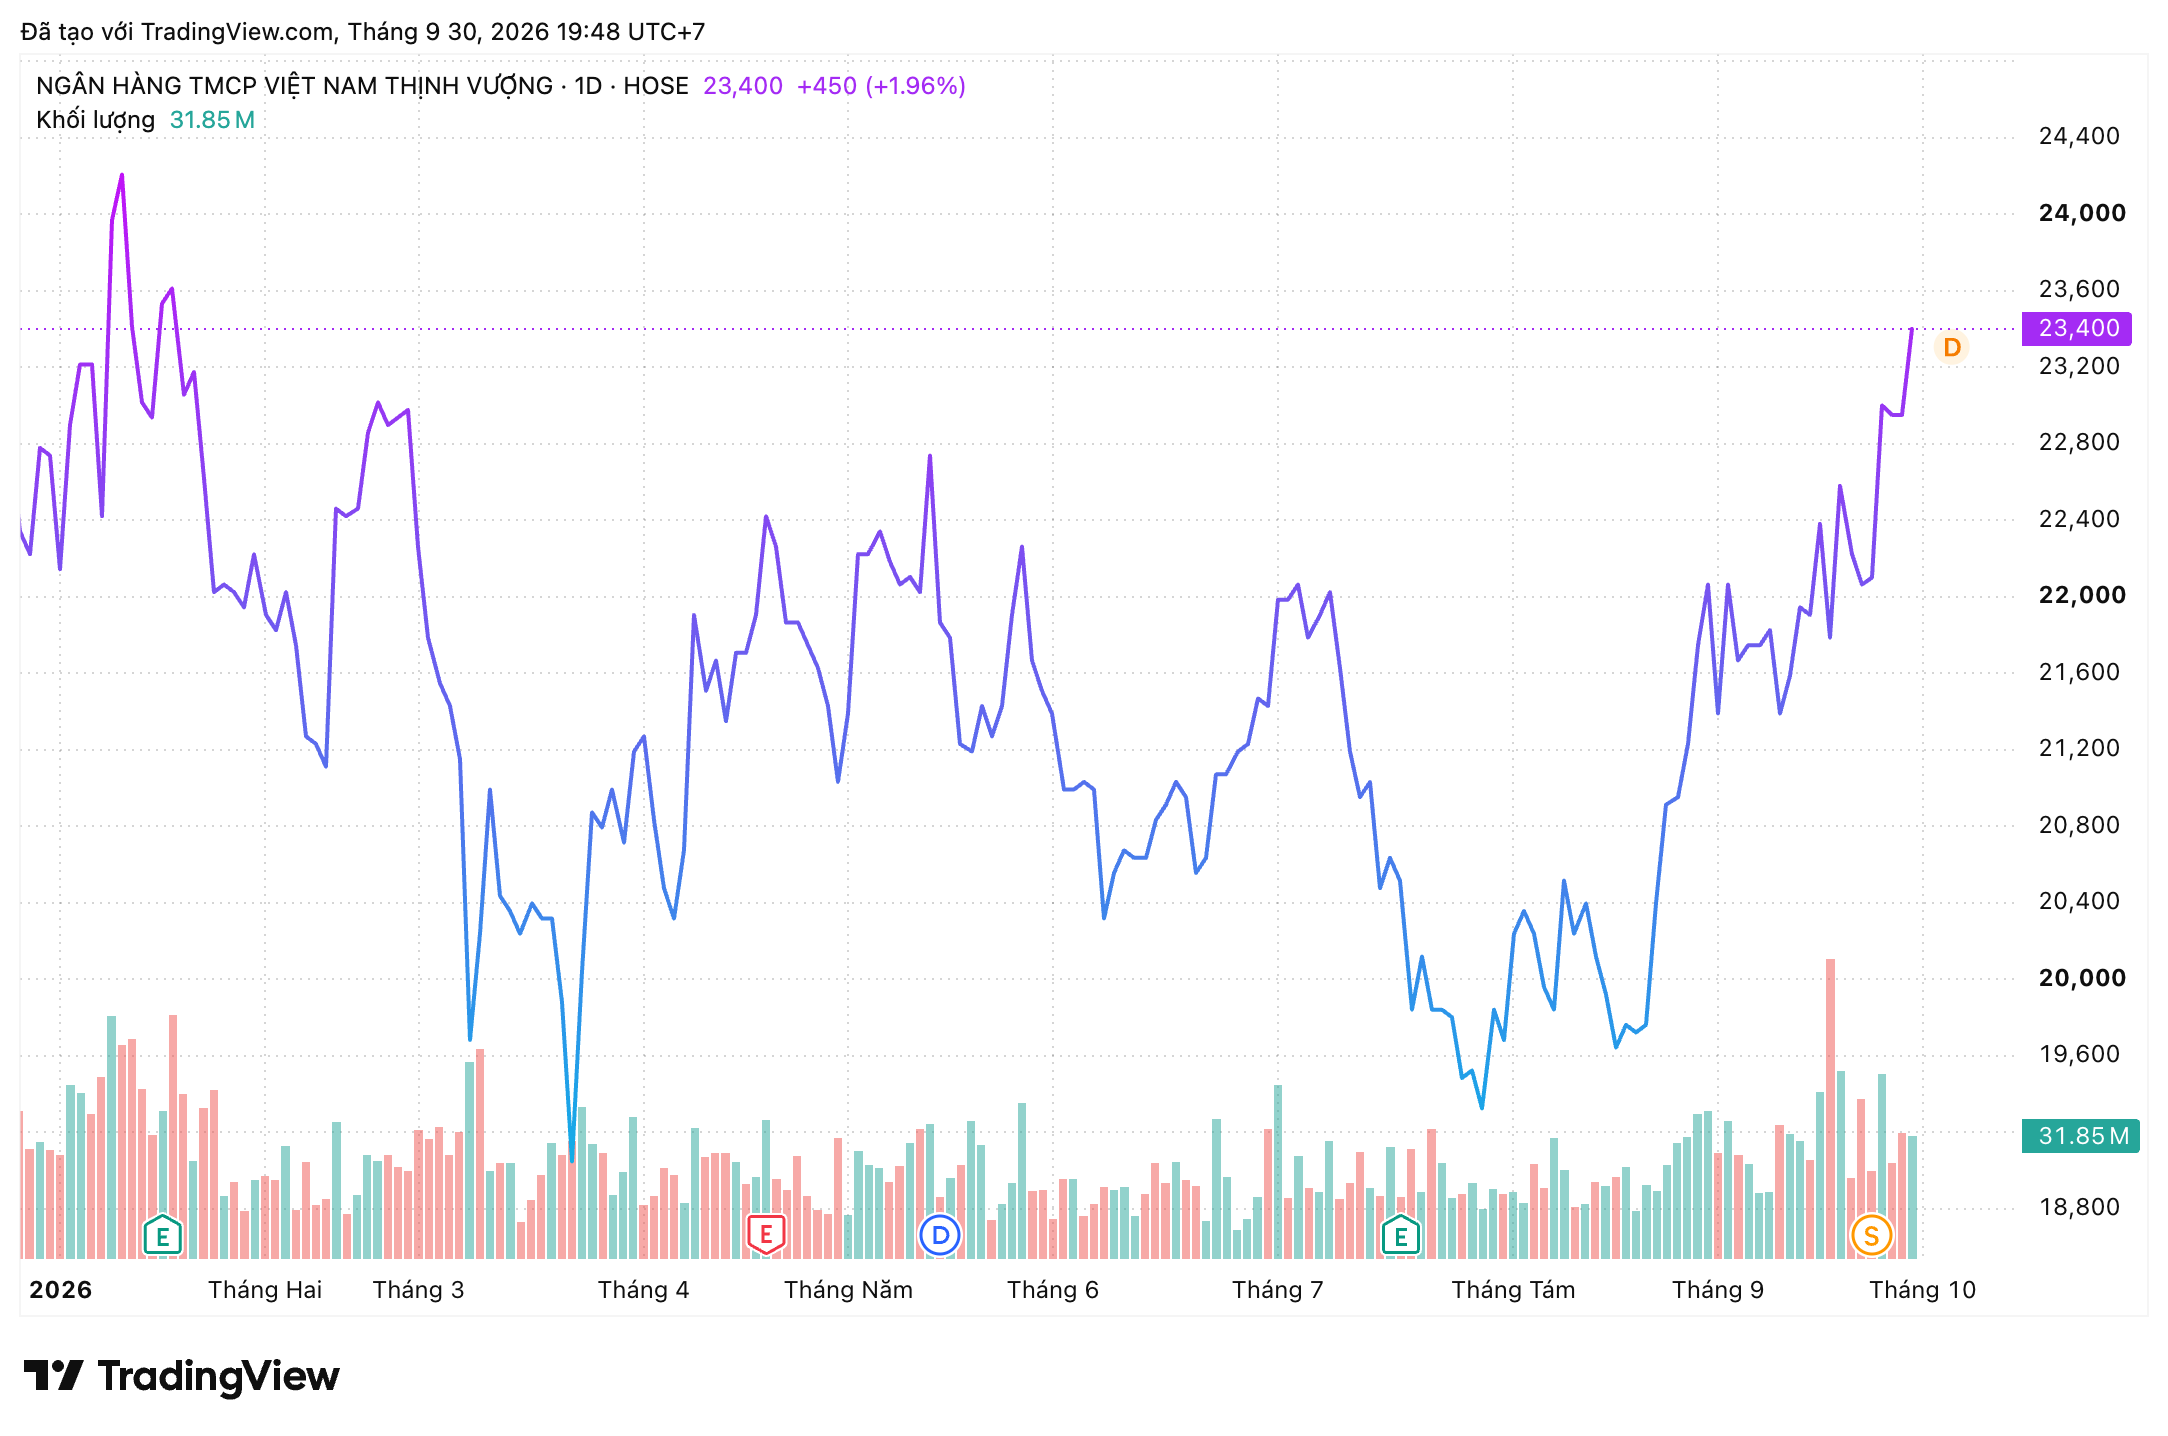Click the 18,800 label on the price axis
The width and height of the screenshot is (2168, 1436).
(2079, 1207)
